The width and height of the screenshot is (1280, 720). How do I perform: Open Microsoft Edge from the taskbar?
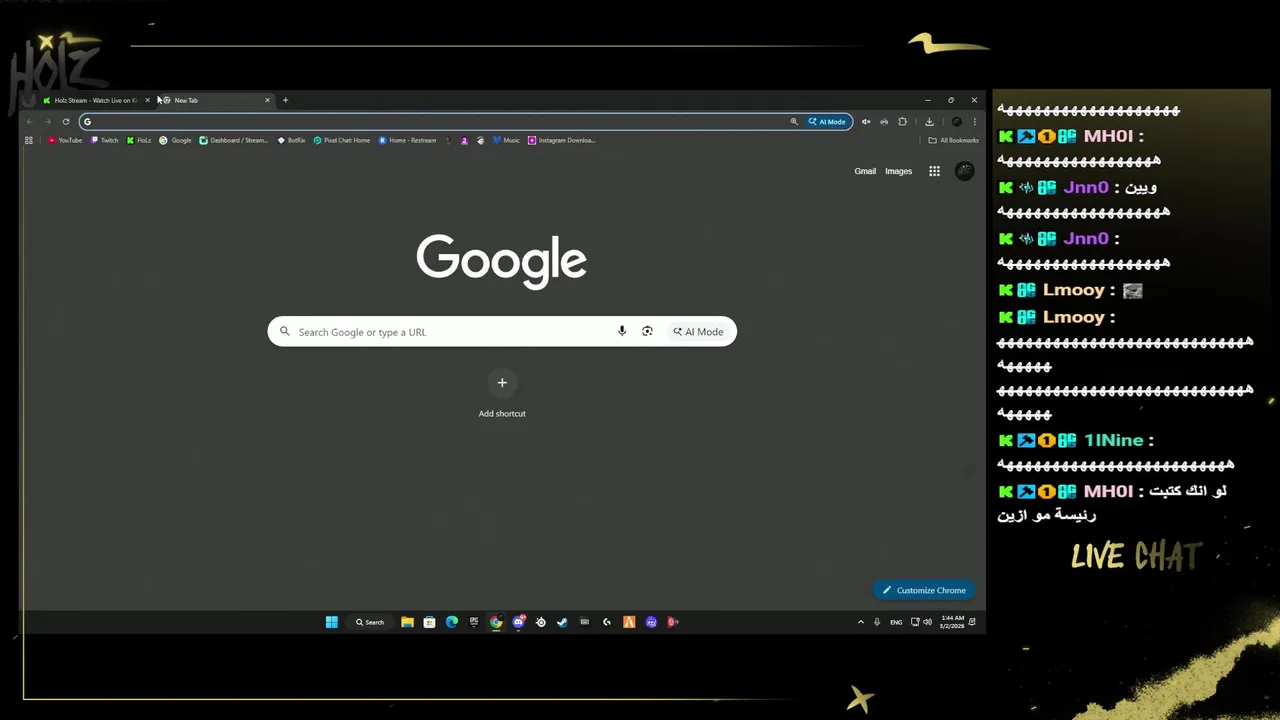click(x=452, y=622)
